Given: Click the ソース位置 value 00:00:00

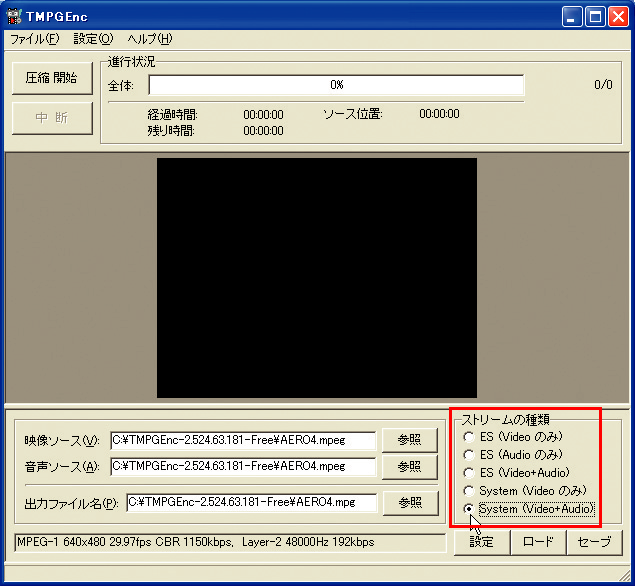Looking at the screenshot, I should coord(439,114).
